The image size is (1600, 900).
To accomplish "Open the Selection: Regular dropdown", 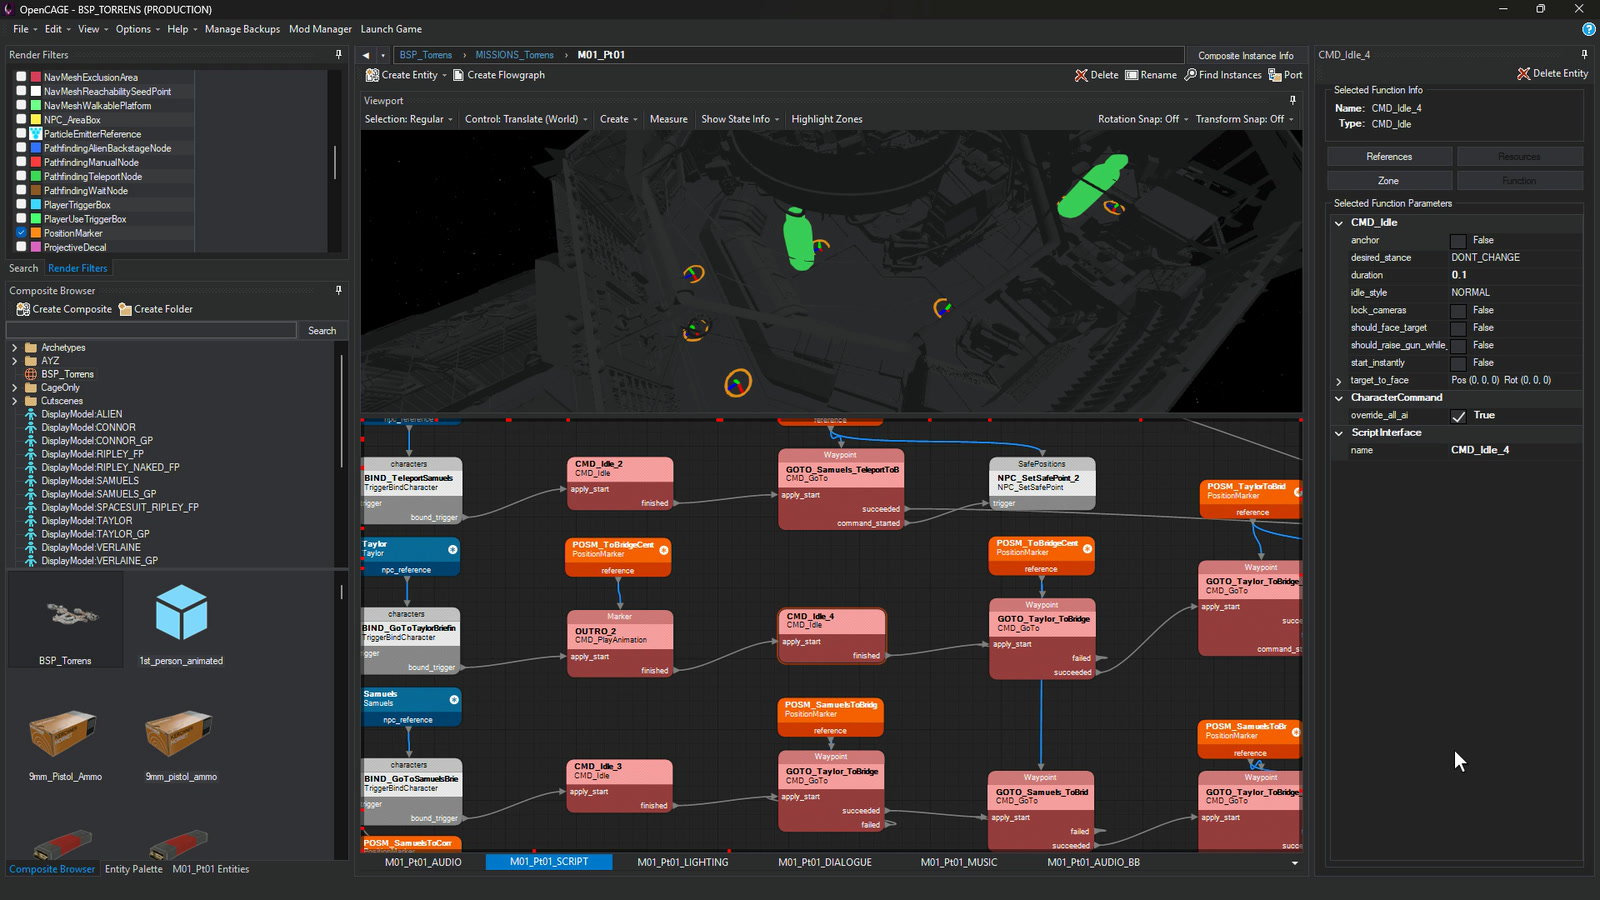I will 409,119.
